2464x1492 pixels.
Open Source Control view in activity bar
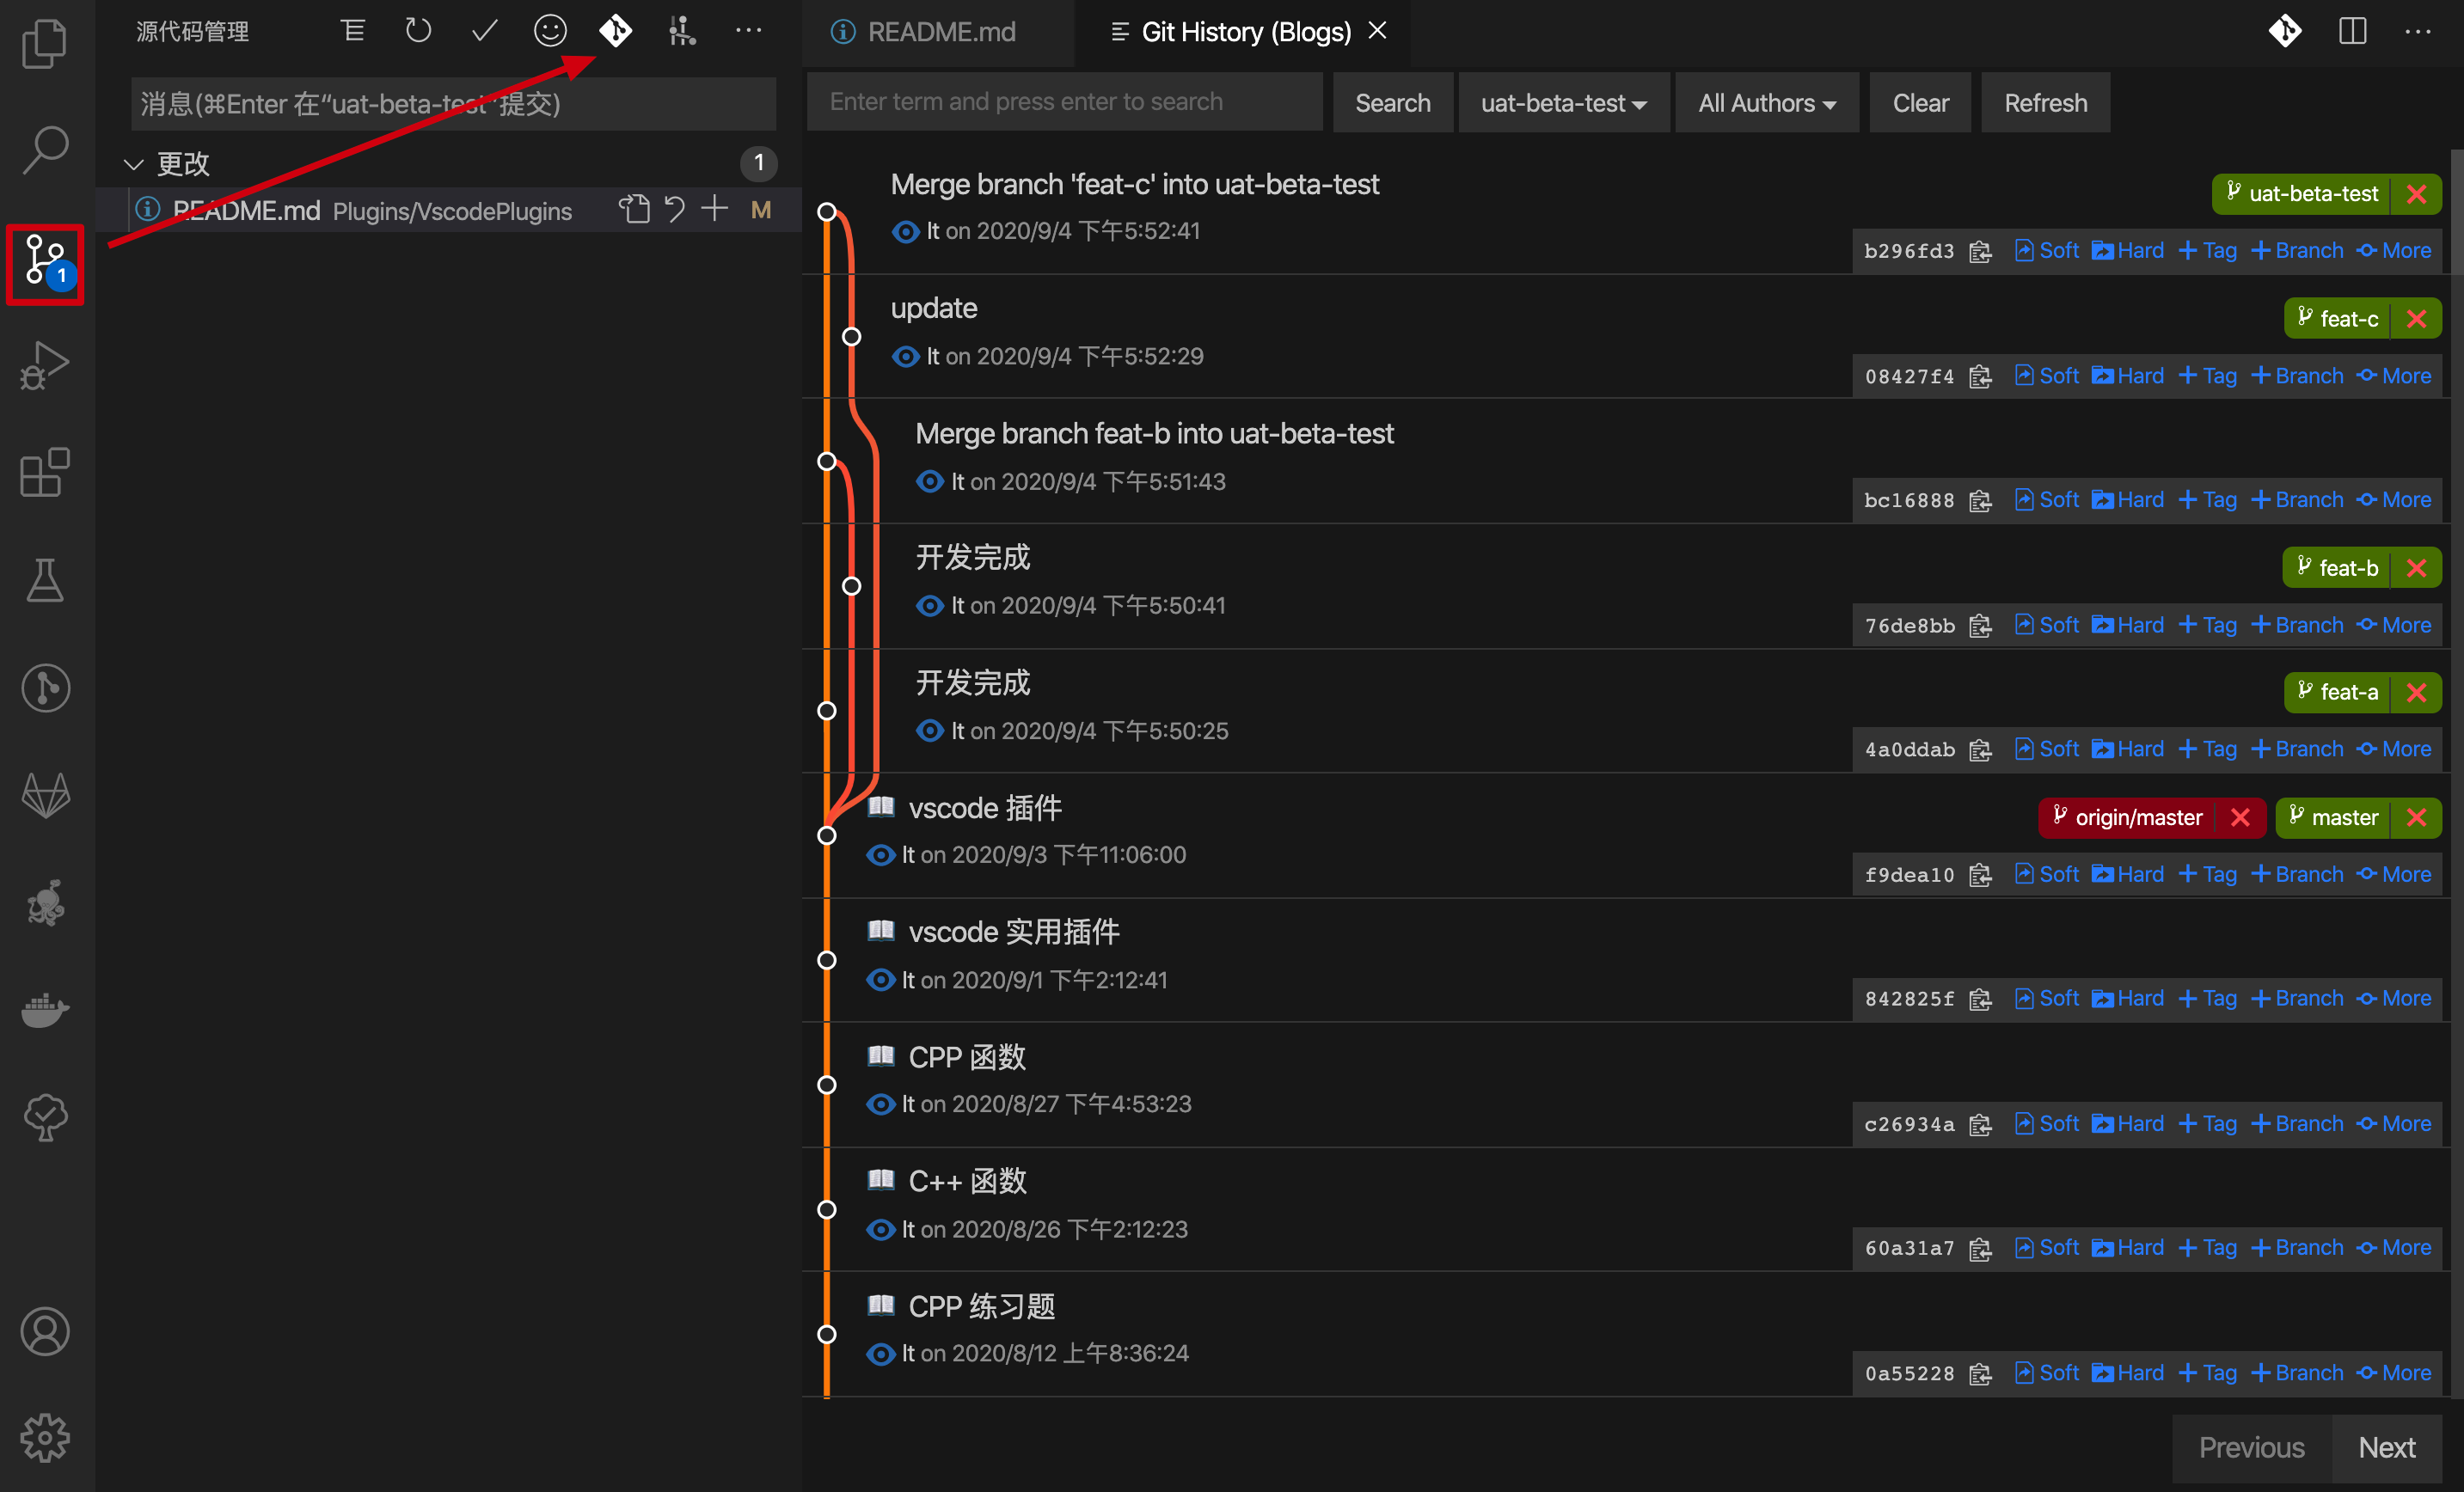tap(45, 263)
